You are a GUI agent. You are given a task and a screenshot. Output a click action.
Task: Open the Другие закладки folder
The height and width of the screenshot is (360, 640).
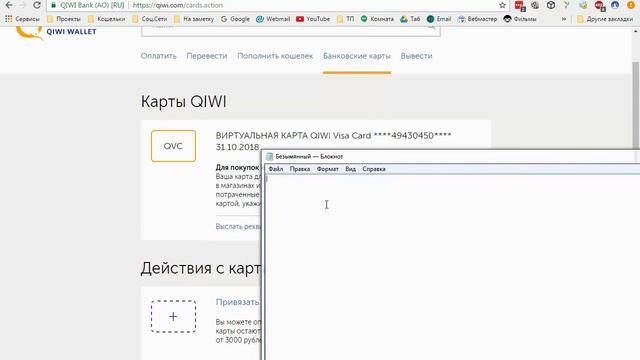pyautogui.click(x=605, y=19)
